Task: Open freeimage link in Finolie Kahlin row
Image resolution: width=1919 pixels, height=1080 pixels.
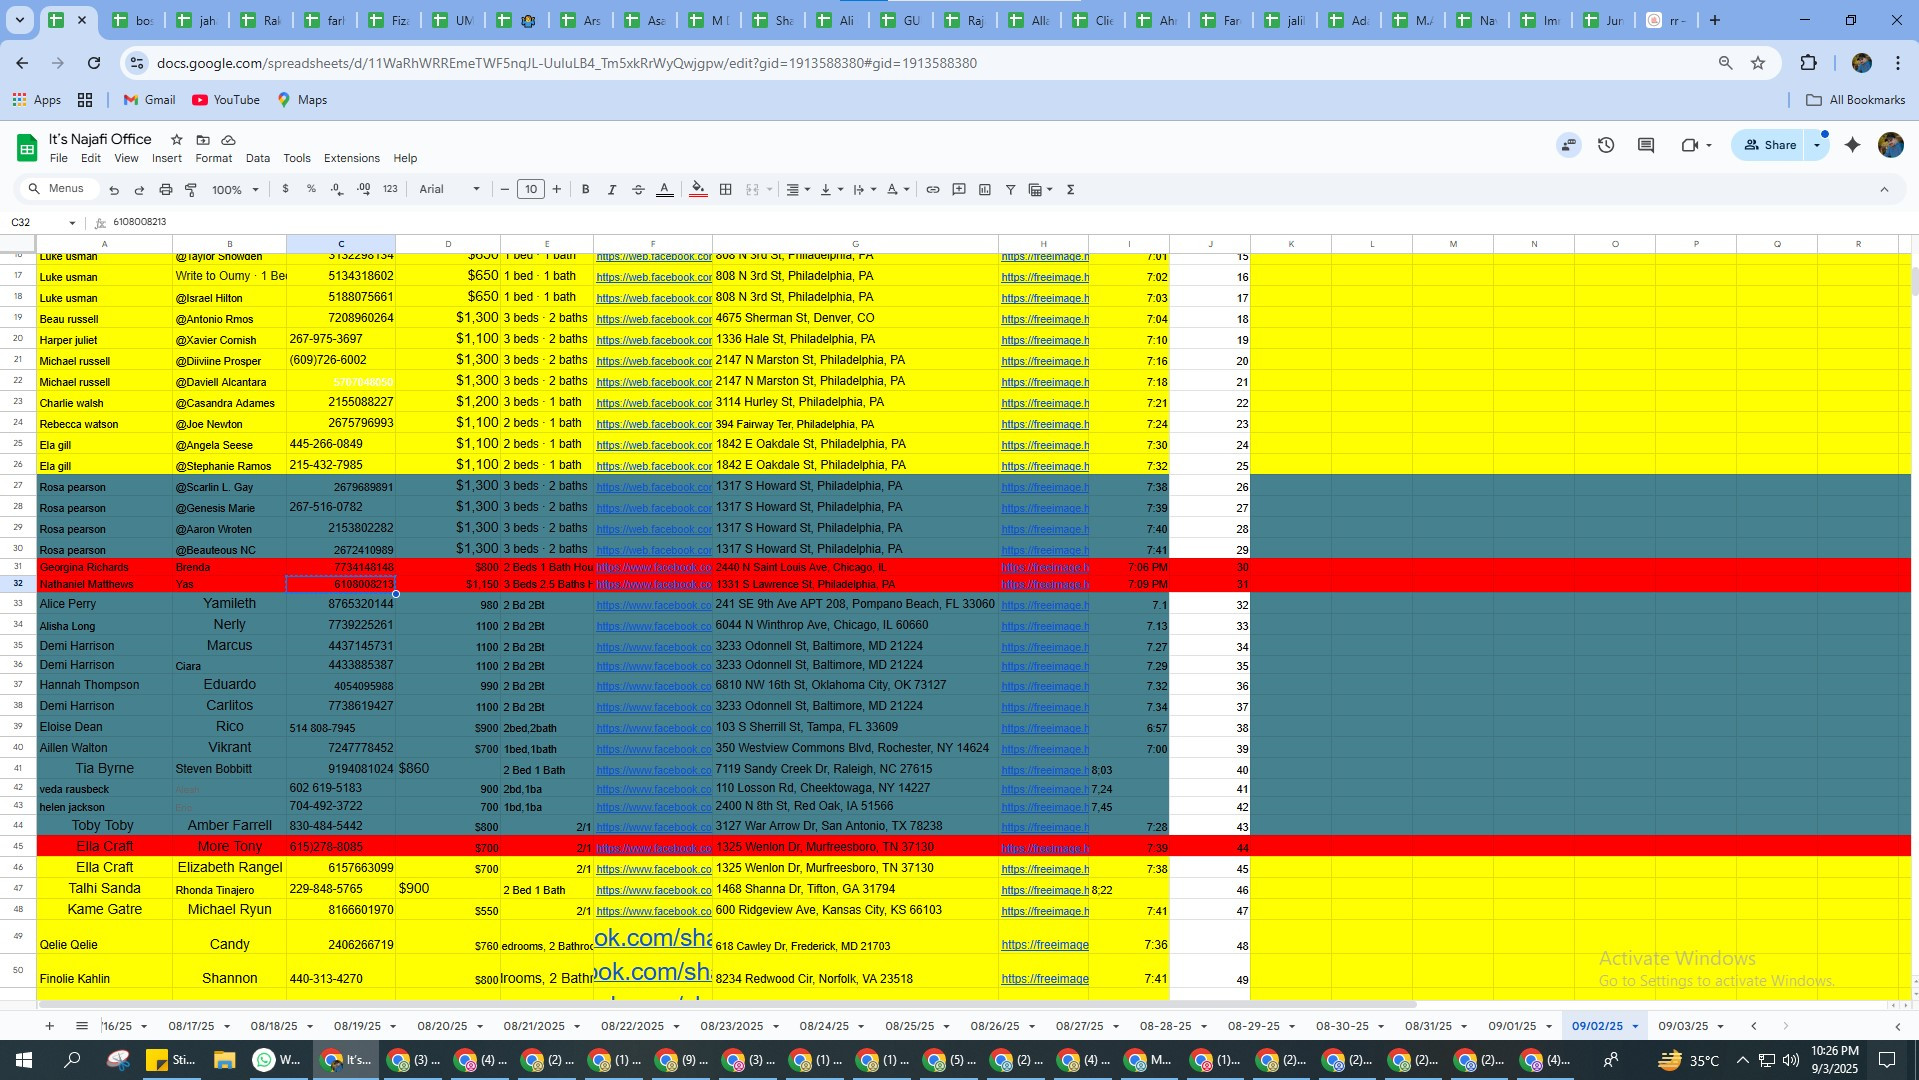Action: tap(1045, 979)
